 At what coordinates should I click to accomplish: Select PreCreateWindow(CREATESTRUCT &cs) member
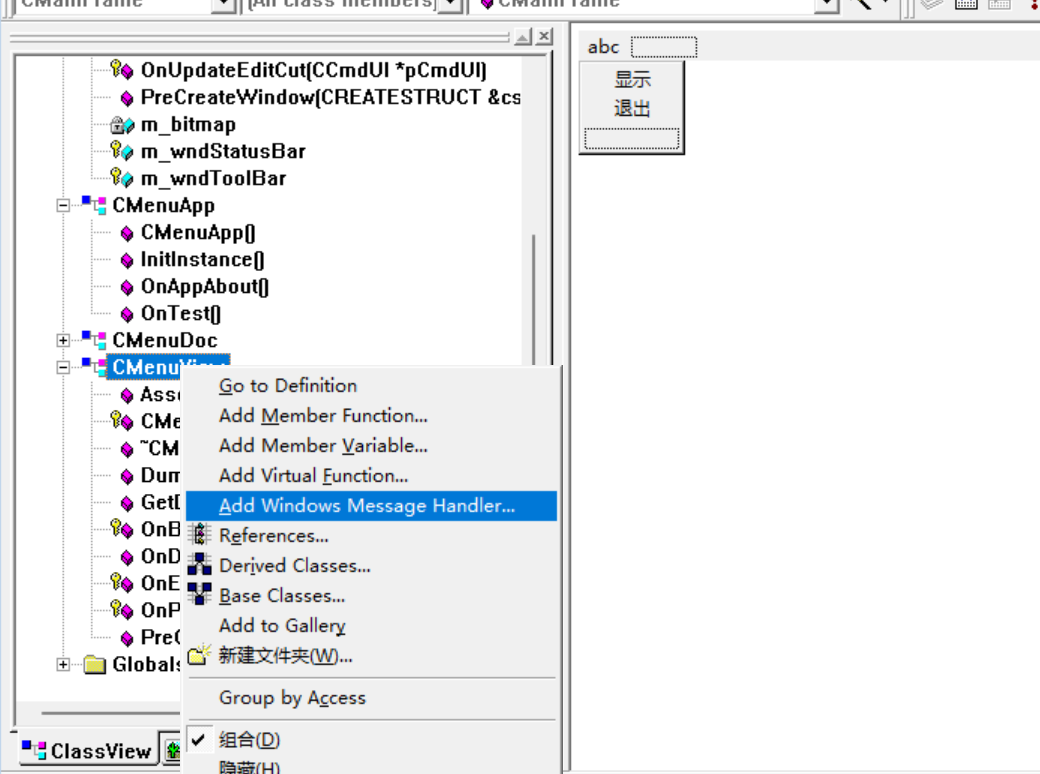click(330, 97)
